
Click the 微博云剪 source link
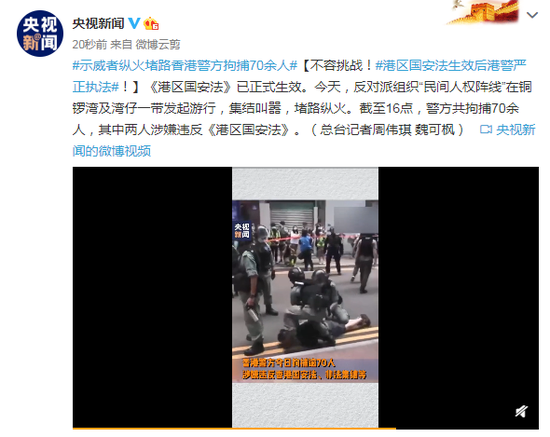158,45
